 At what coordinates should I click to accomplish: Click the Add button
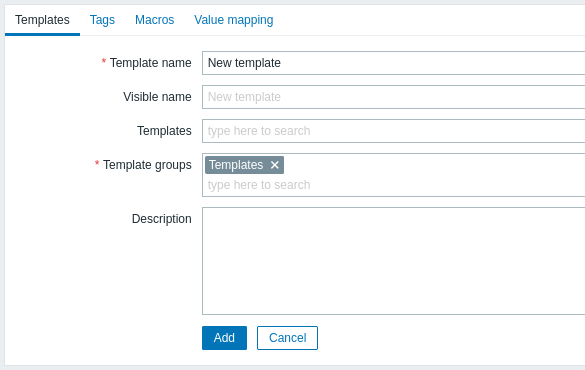click(x=224, y=338)
